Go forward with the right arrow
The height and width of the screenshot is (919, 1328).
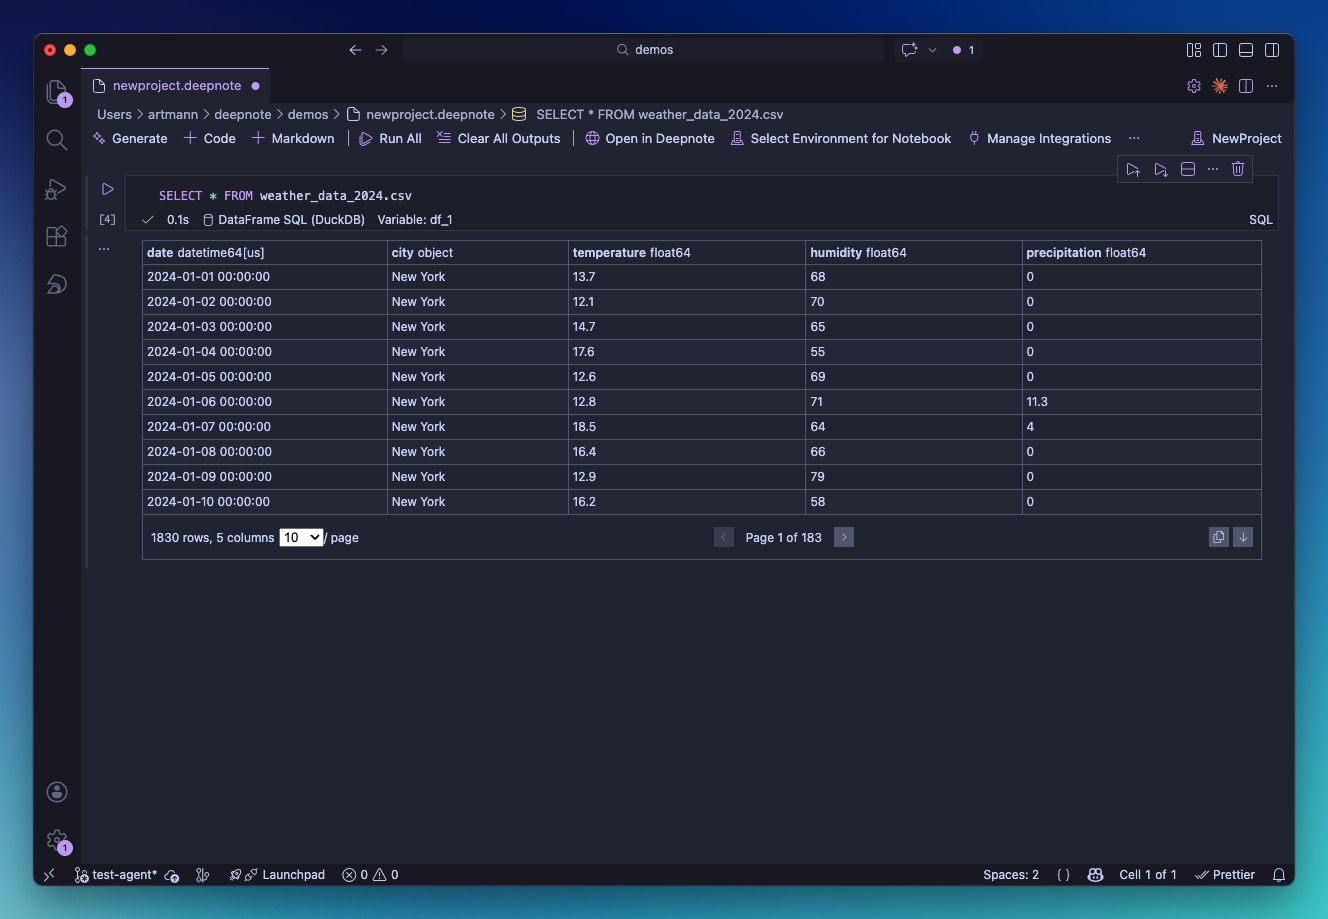(x=381, y=50)
